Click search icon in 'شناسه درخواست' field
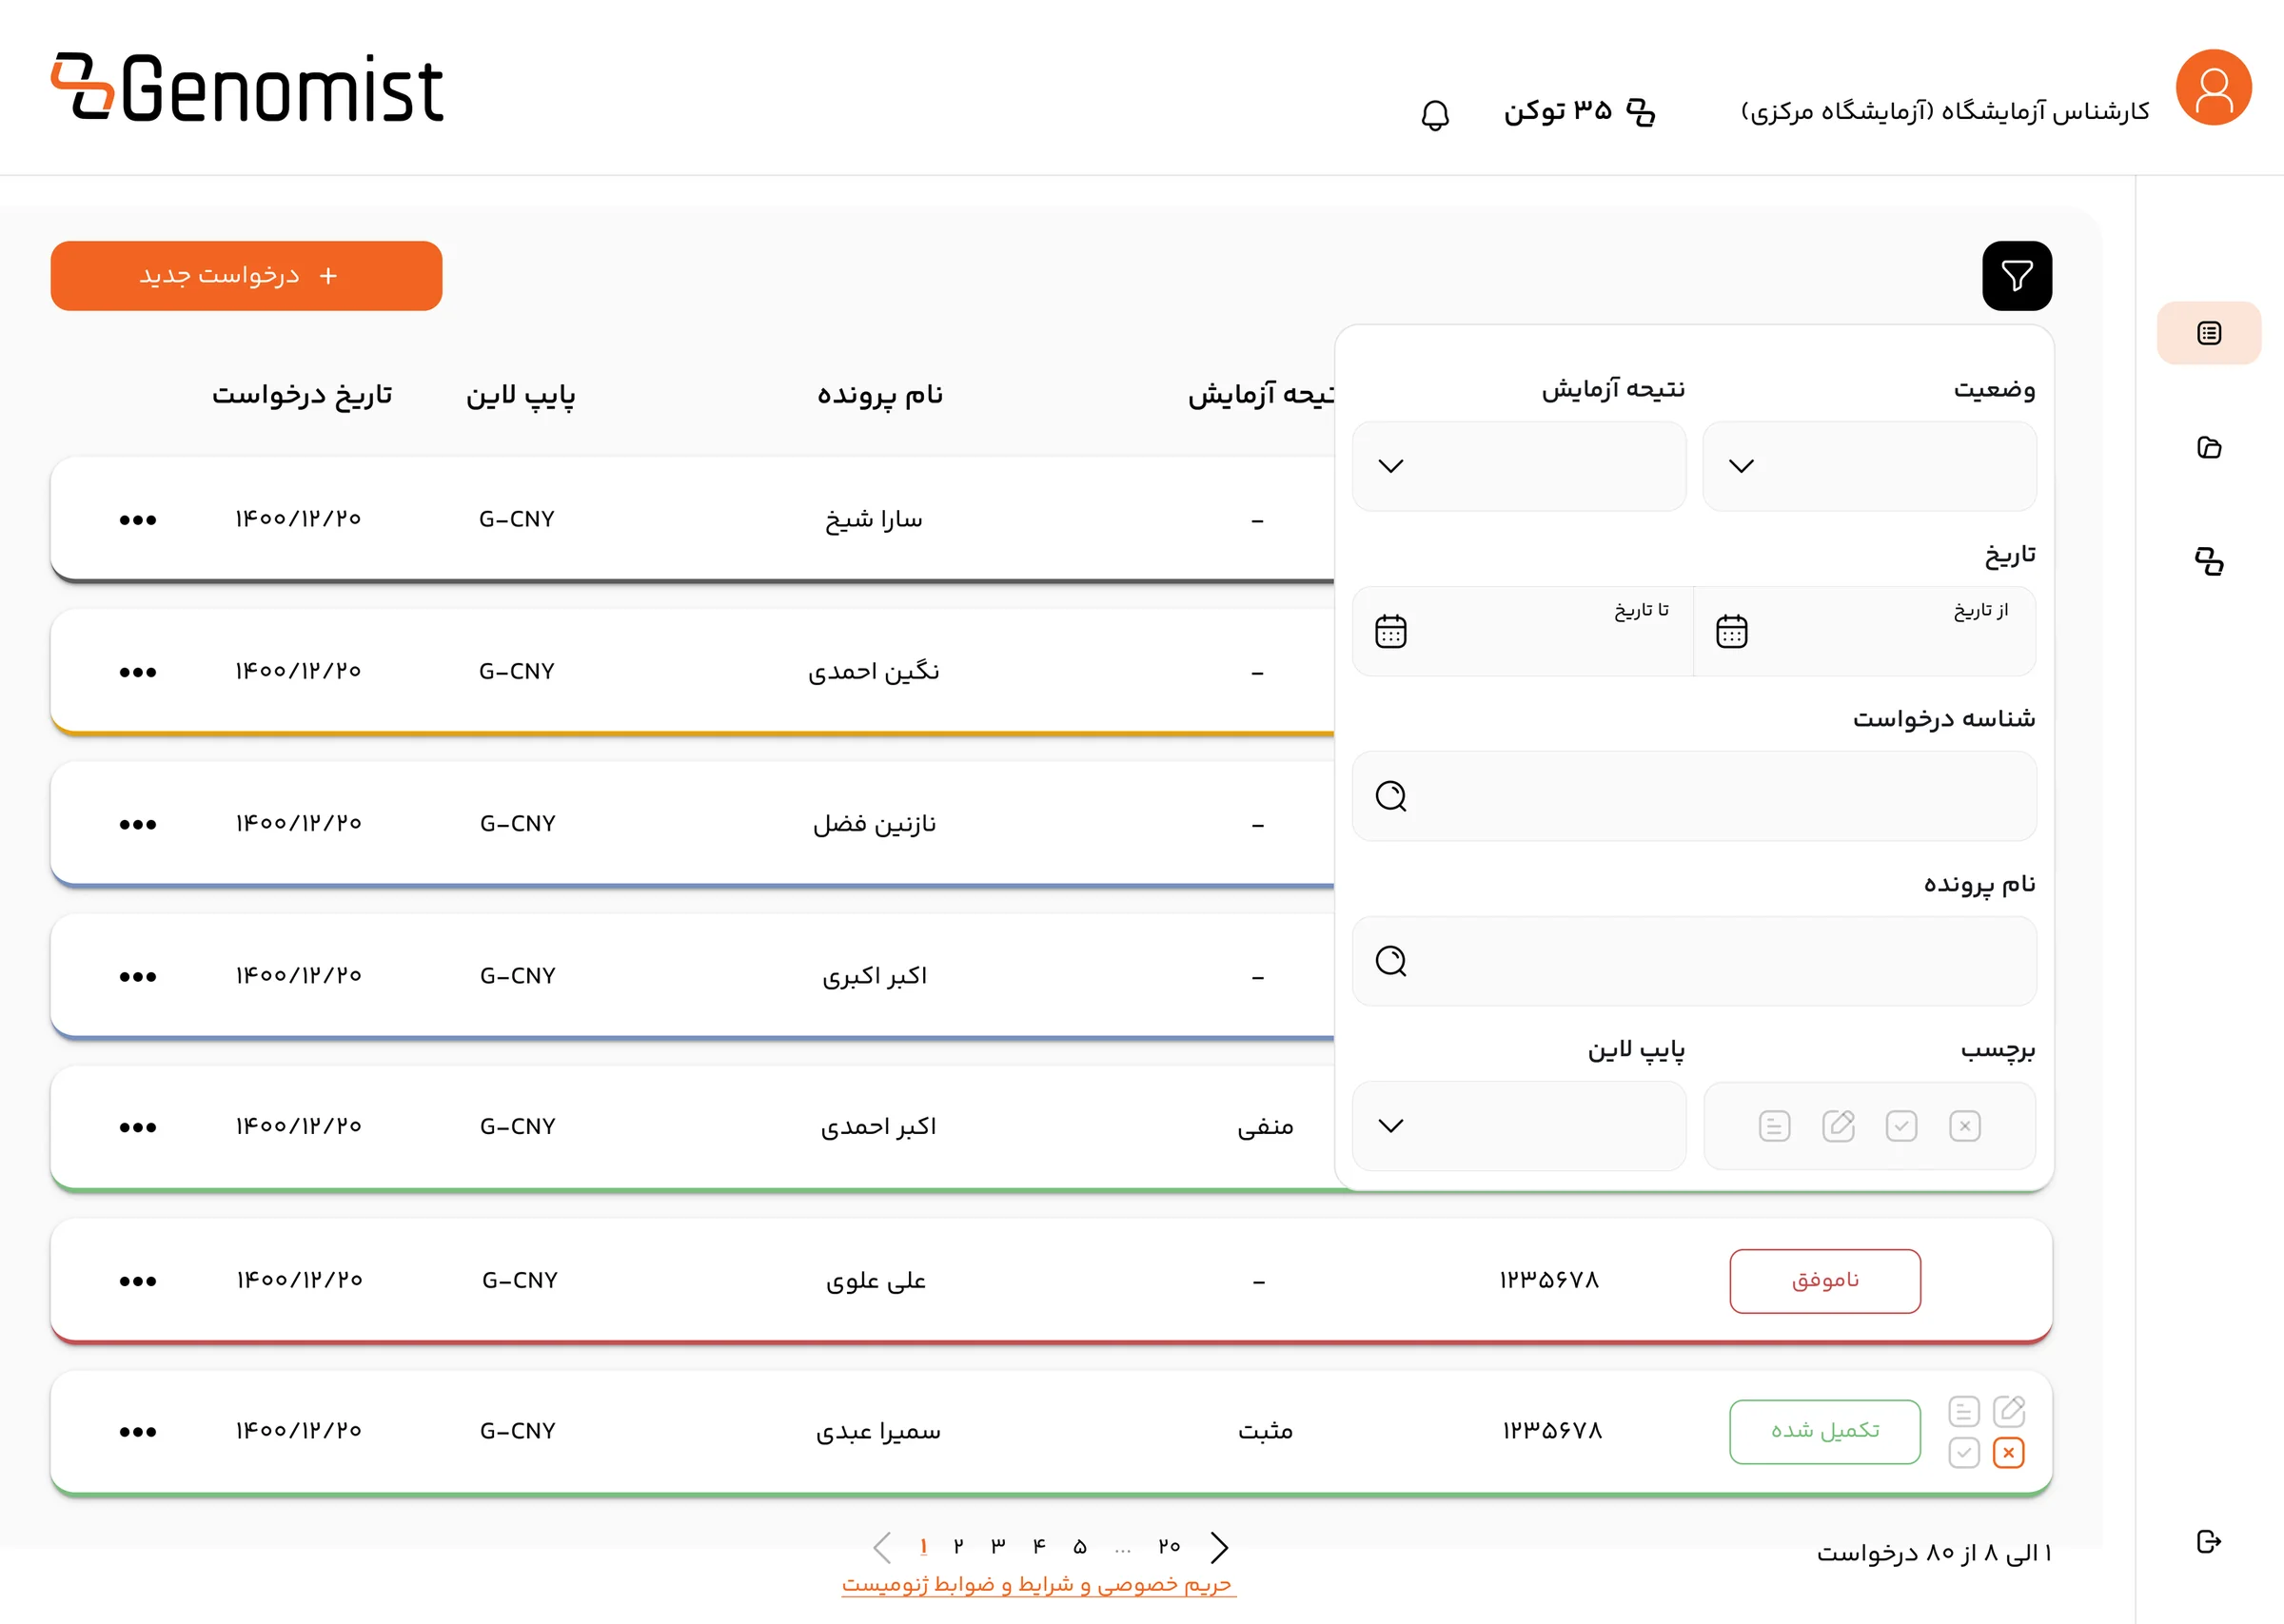2284x1624 pixels. 1391,796
